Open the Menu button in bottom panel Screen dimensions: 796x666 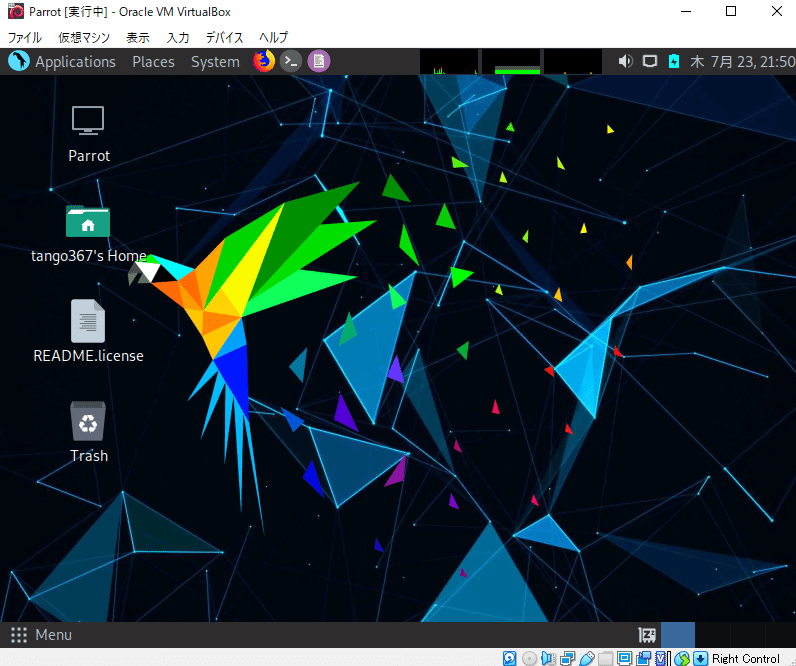coord(42,635)
